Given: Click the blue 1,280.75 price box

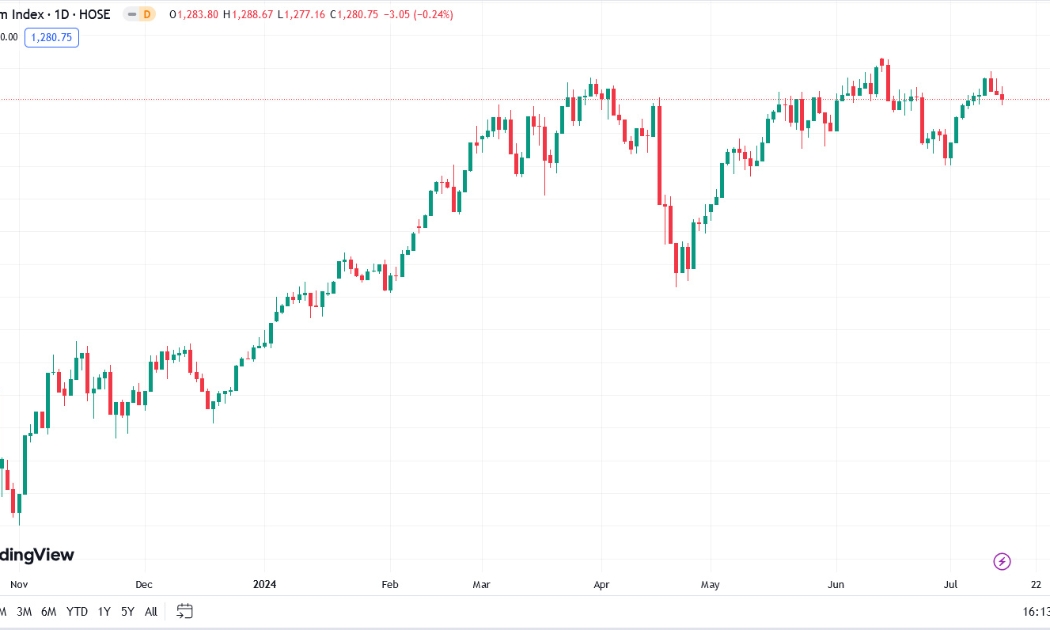Looking at the screenshot, I should (x=52, y=37).
